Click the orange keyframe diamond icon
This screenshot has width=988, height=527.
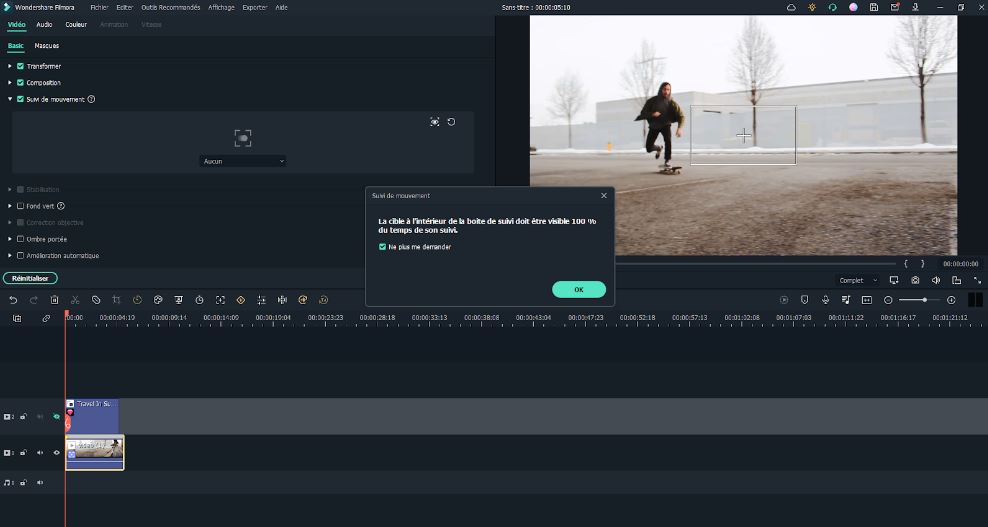pos(241,300)
